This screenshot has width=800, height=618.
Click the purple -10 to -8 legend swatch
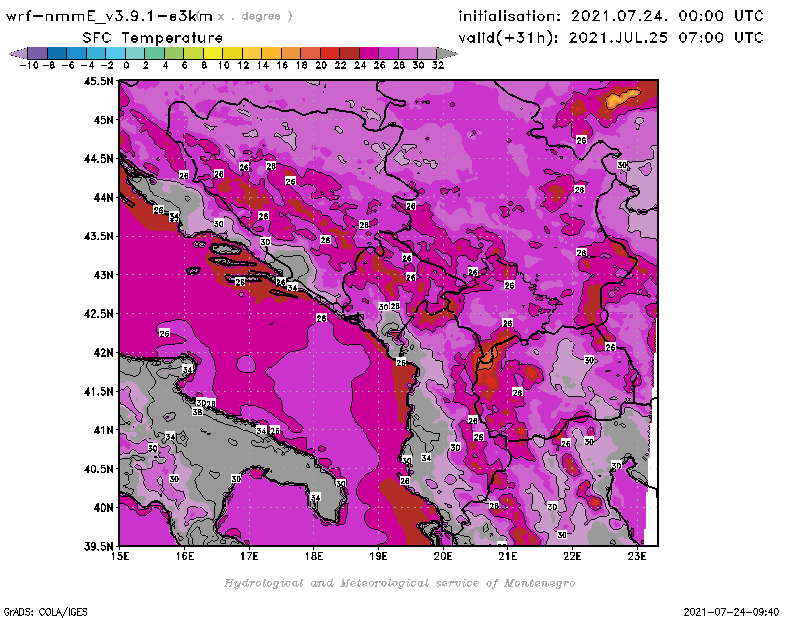(38, 54)
